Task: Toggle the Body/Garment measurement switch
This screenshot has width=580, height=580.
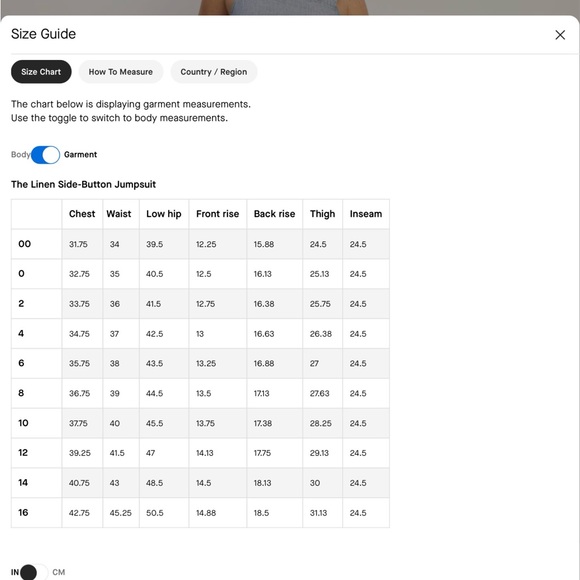Action: pyautogui.click(x=45, y=155)
